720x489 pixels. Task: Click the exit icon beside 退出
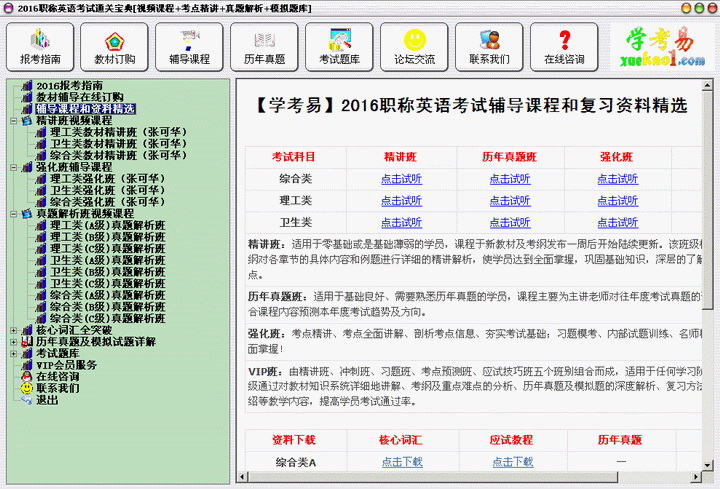click(x=28, y=400)
